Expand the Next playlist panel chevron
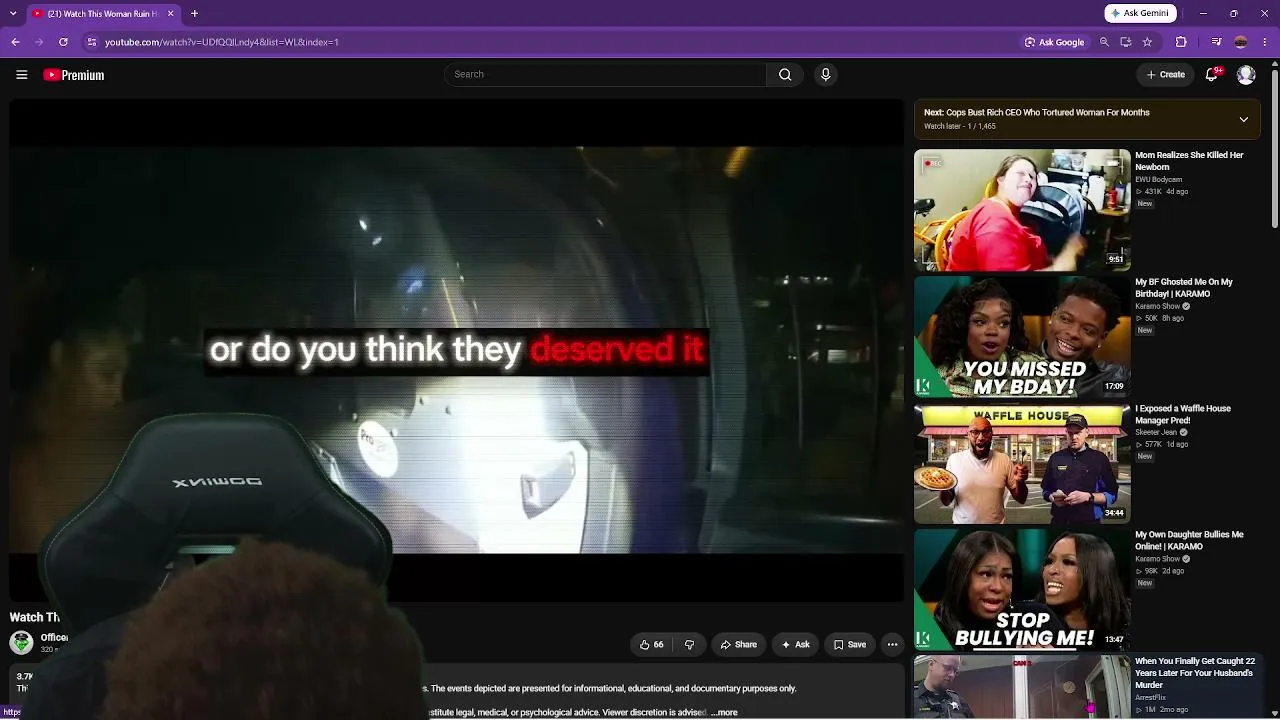 coord(1244,119)
